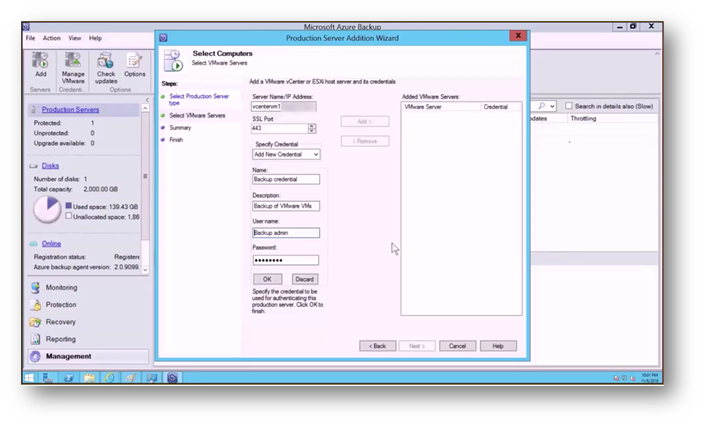Collapse the left navigation pane arrow
Viewport: 706px width, 428px height.
tap(147, 99)
